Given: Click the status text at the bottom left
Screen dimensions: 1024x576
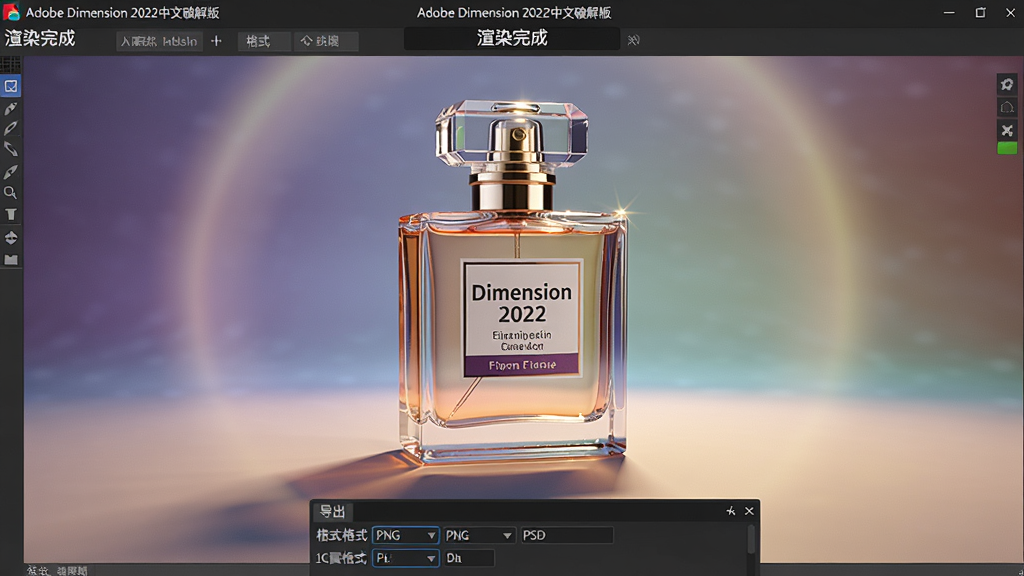Looking at the screenshot, I should (x=57, y=571).
